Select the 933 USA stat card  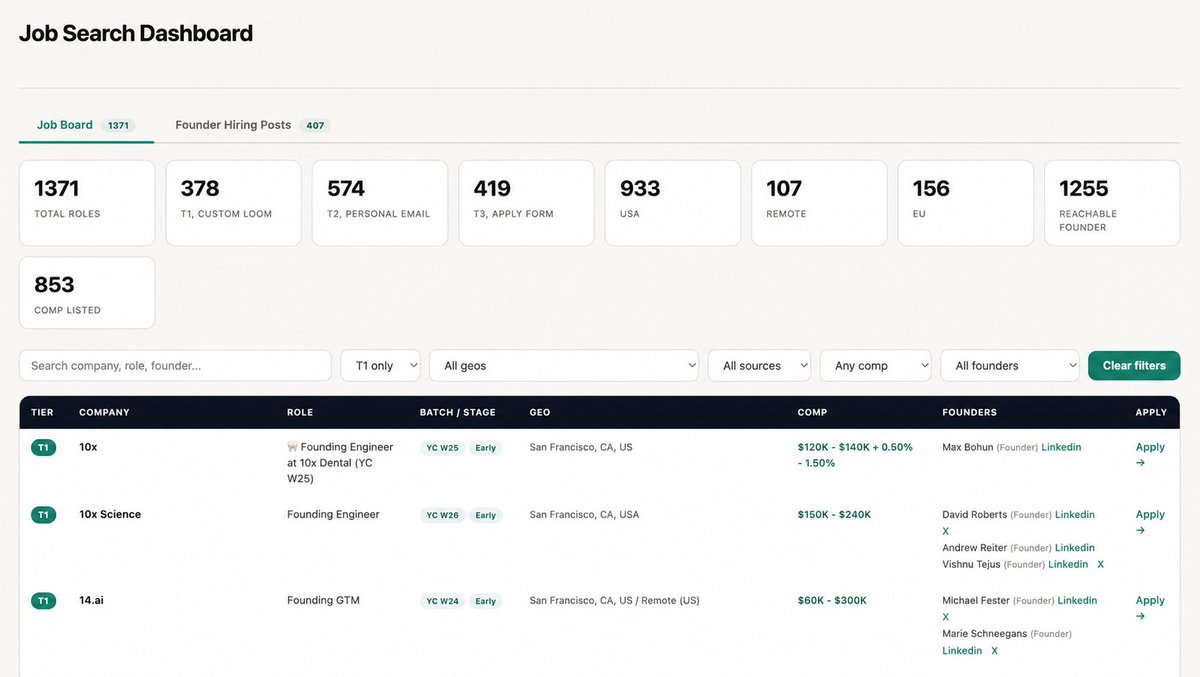point(673,203)
